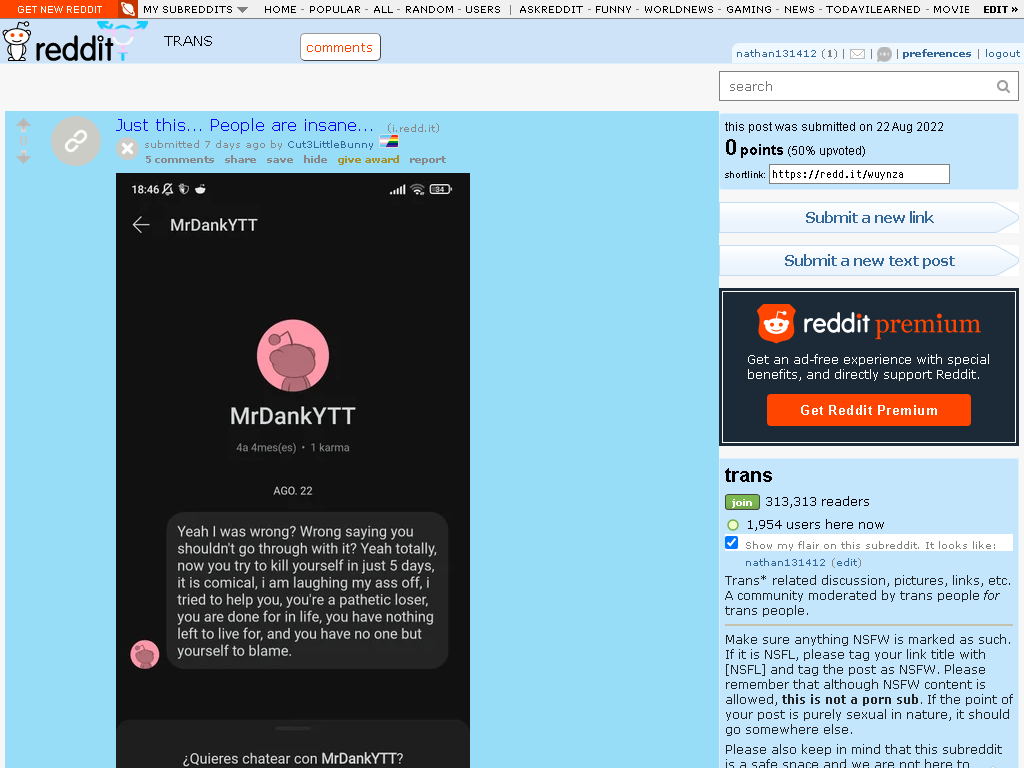Upvote the 'Just this... People are insane...' post

tap(24, 124)
